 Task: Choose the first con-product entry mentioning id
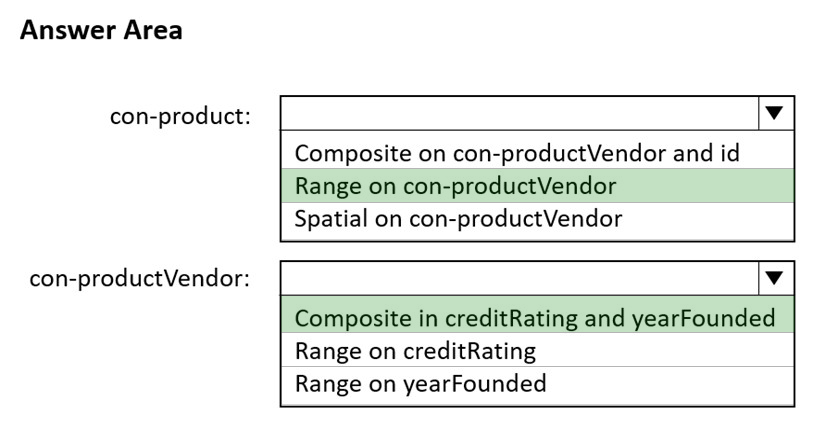pos(537,153)
